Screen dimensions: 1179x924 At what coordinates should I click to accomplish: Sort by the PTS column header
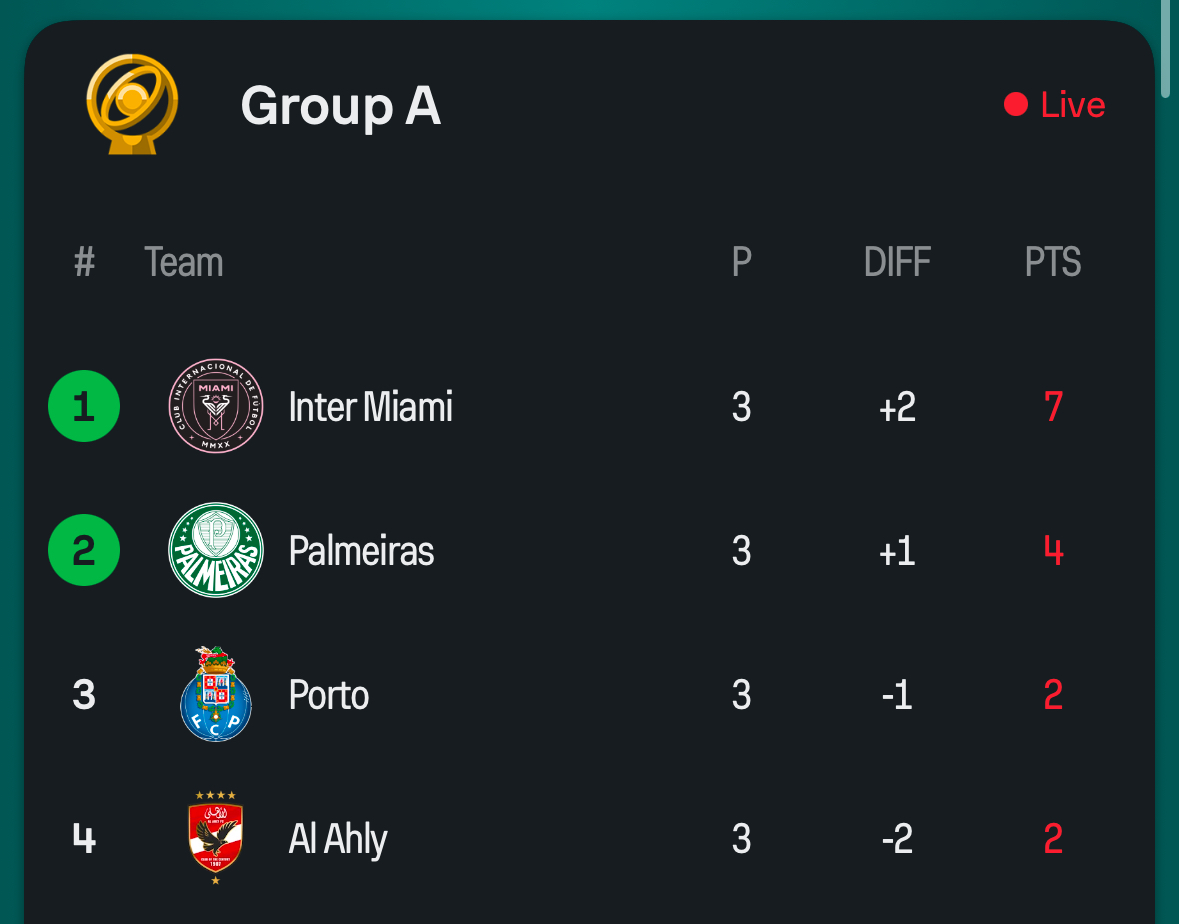[x=1053, y=262]
